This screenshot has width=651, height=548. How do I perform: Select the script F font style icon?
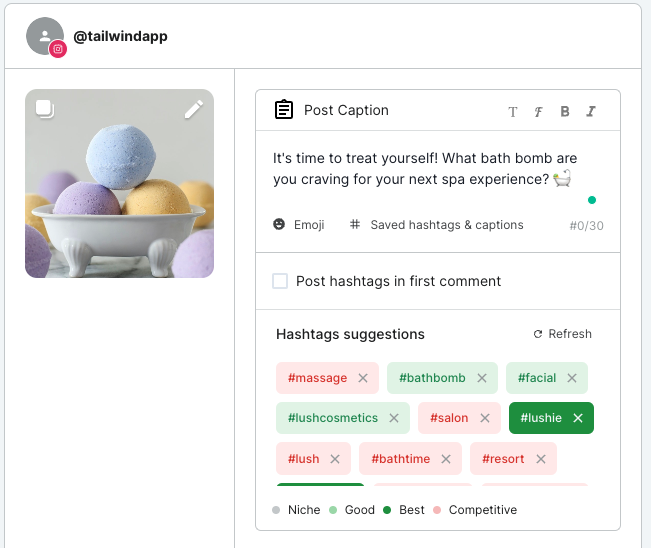point(539,112)
